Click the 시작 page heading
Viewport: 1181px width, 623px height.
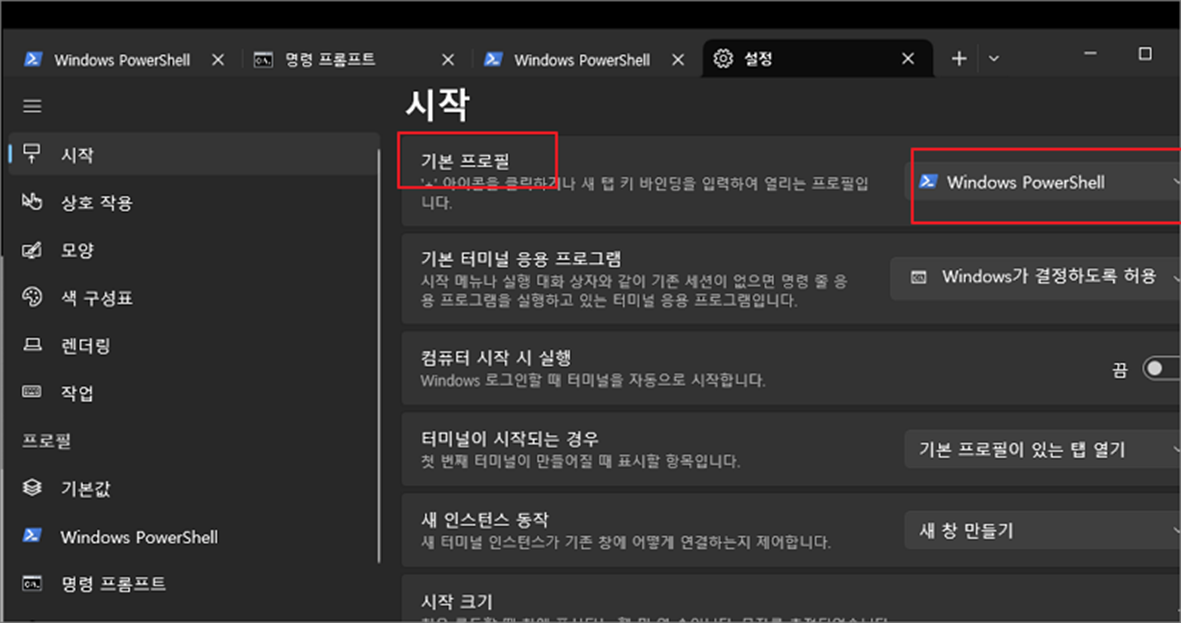coord(438,104)
